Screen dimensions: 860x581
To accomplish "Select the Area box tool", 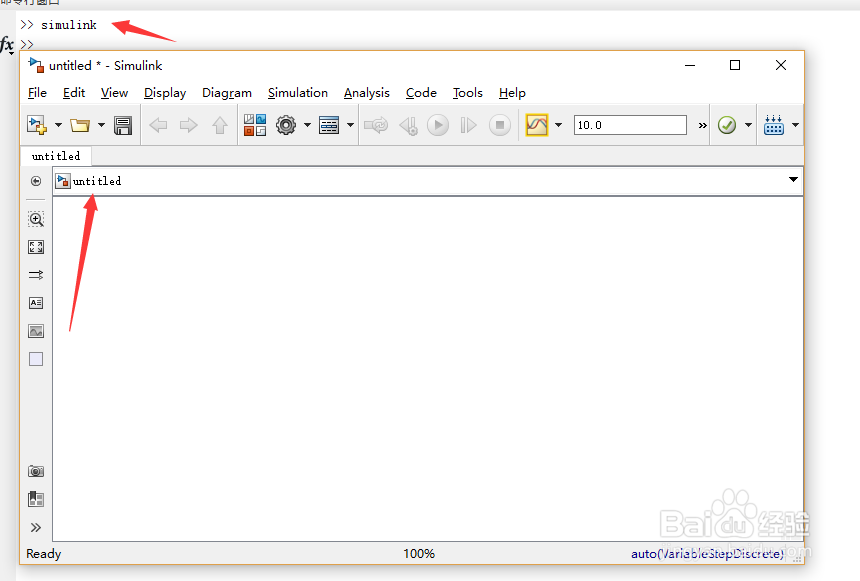I will (36, 359).
